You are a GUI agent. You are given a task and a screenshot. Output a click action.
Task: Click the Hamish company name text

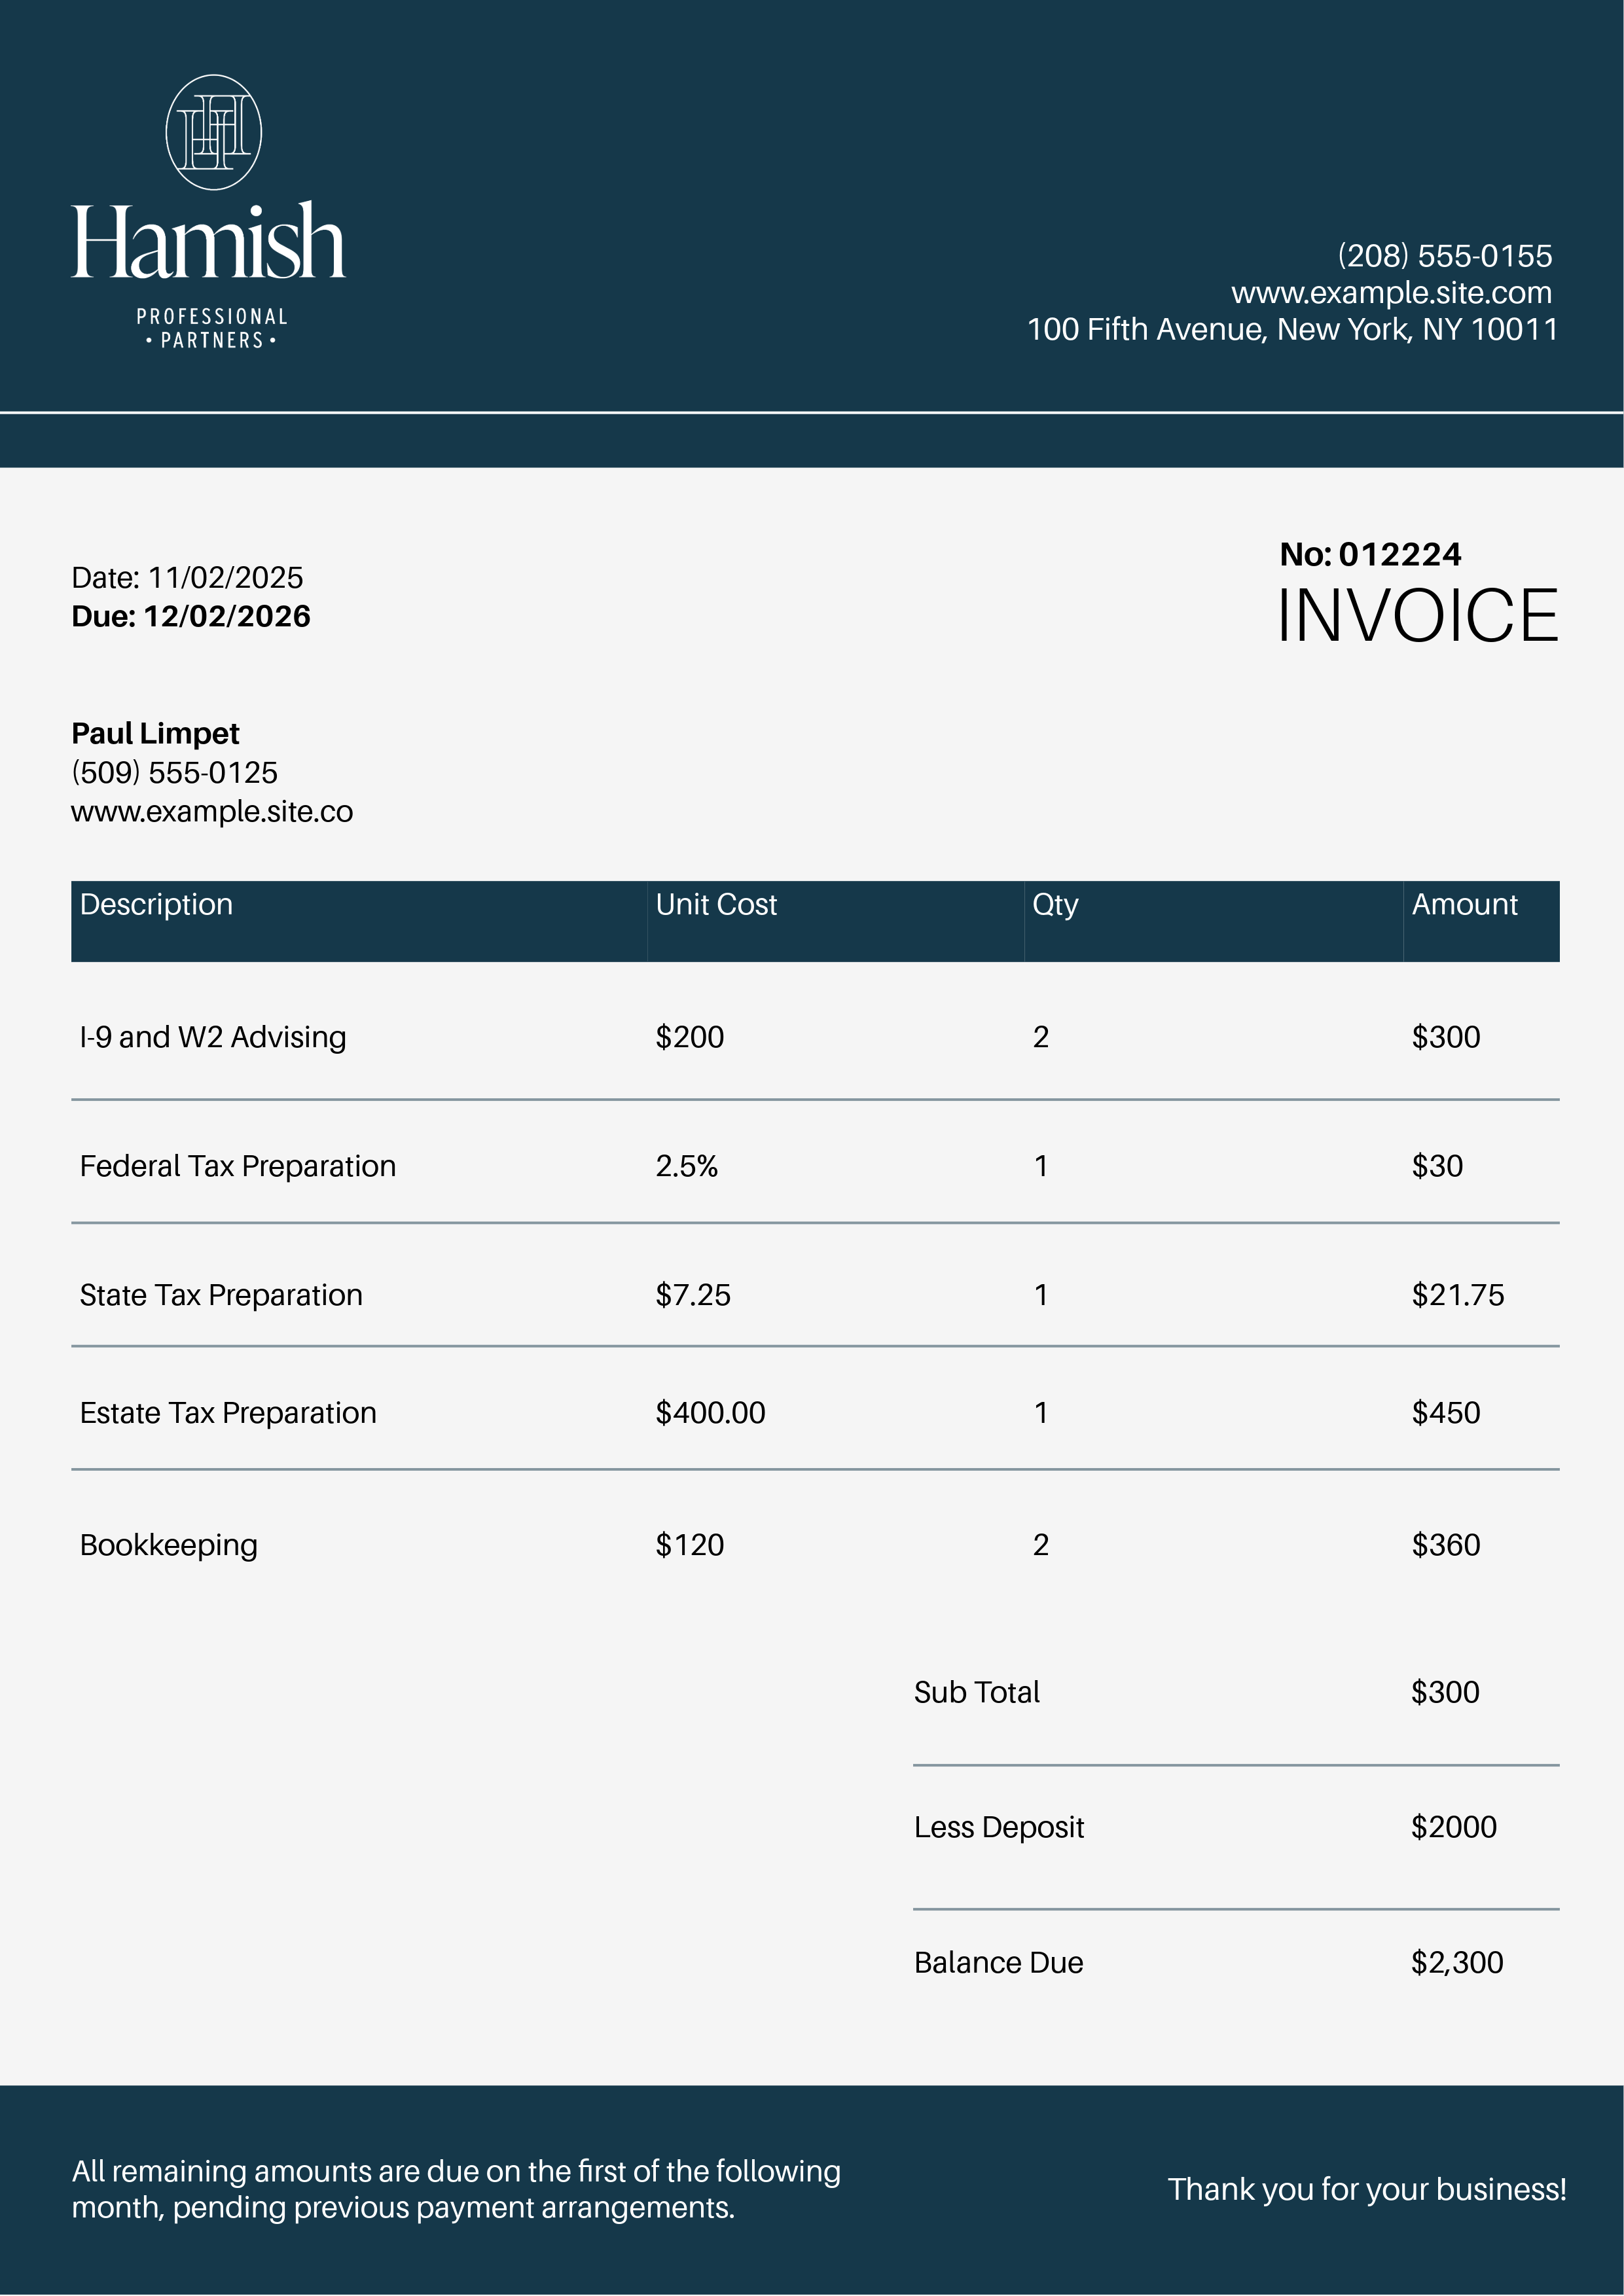(208, 242)
